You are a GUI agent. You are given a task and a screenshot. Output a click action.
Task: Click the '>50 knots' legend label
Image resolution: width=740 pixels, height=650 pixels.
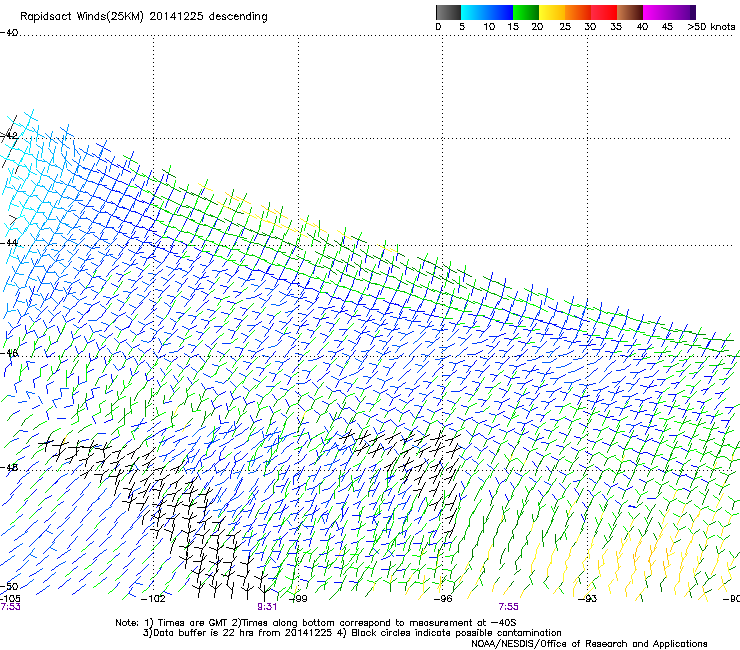[711, 27]
